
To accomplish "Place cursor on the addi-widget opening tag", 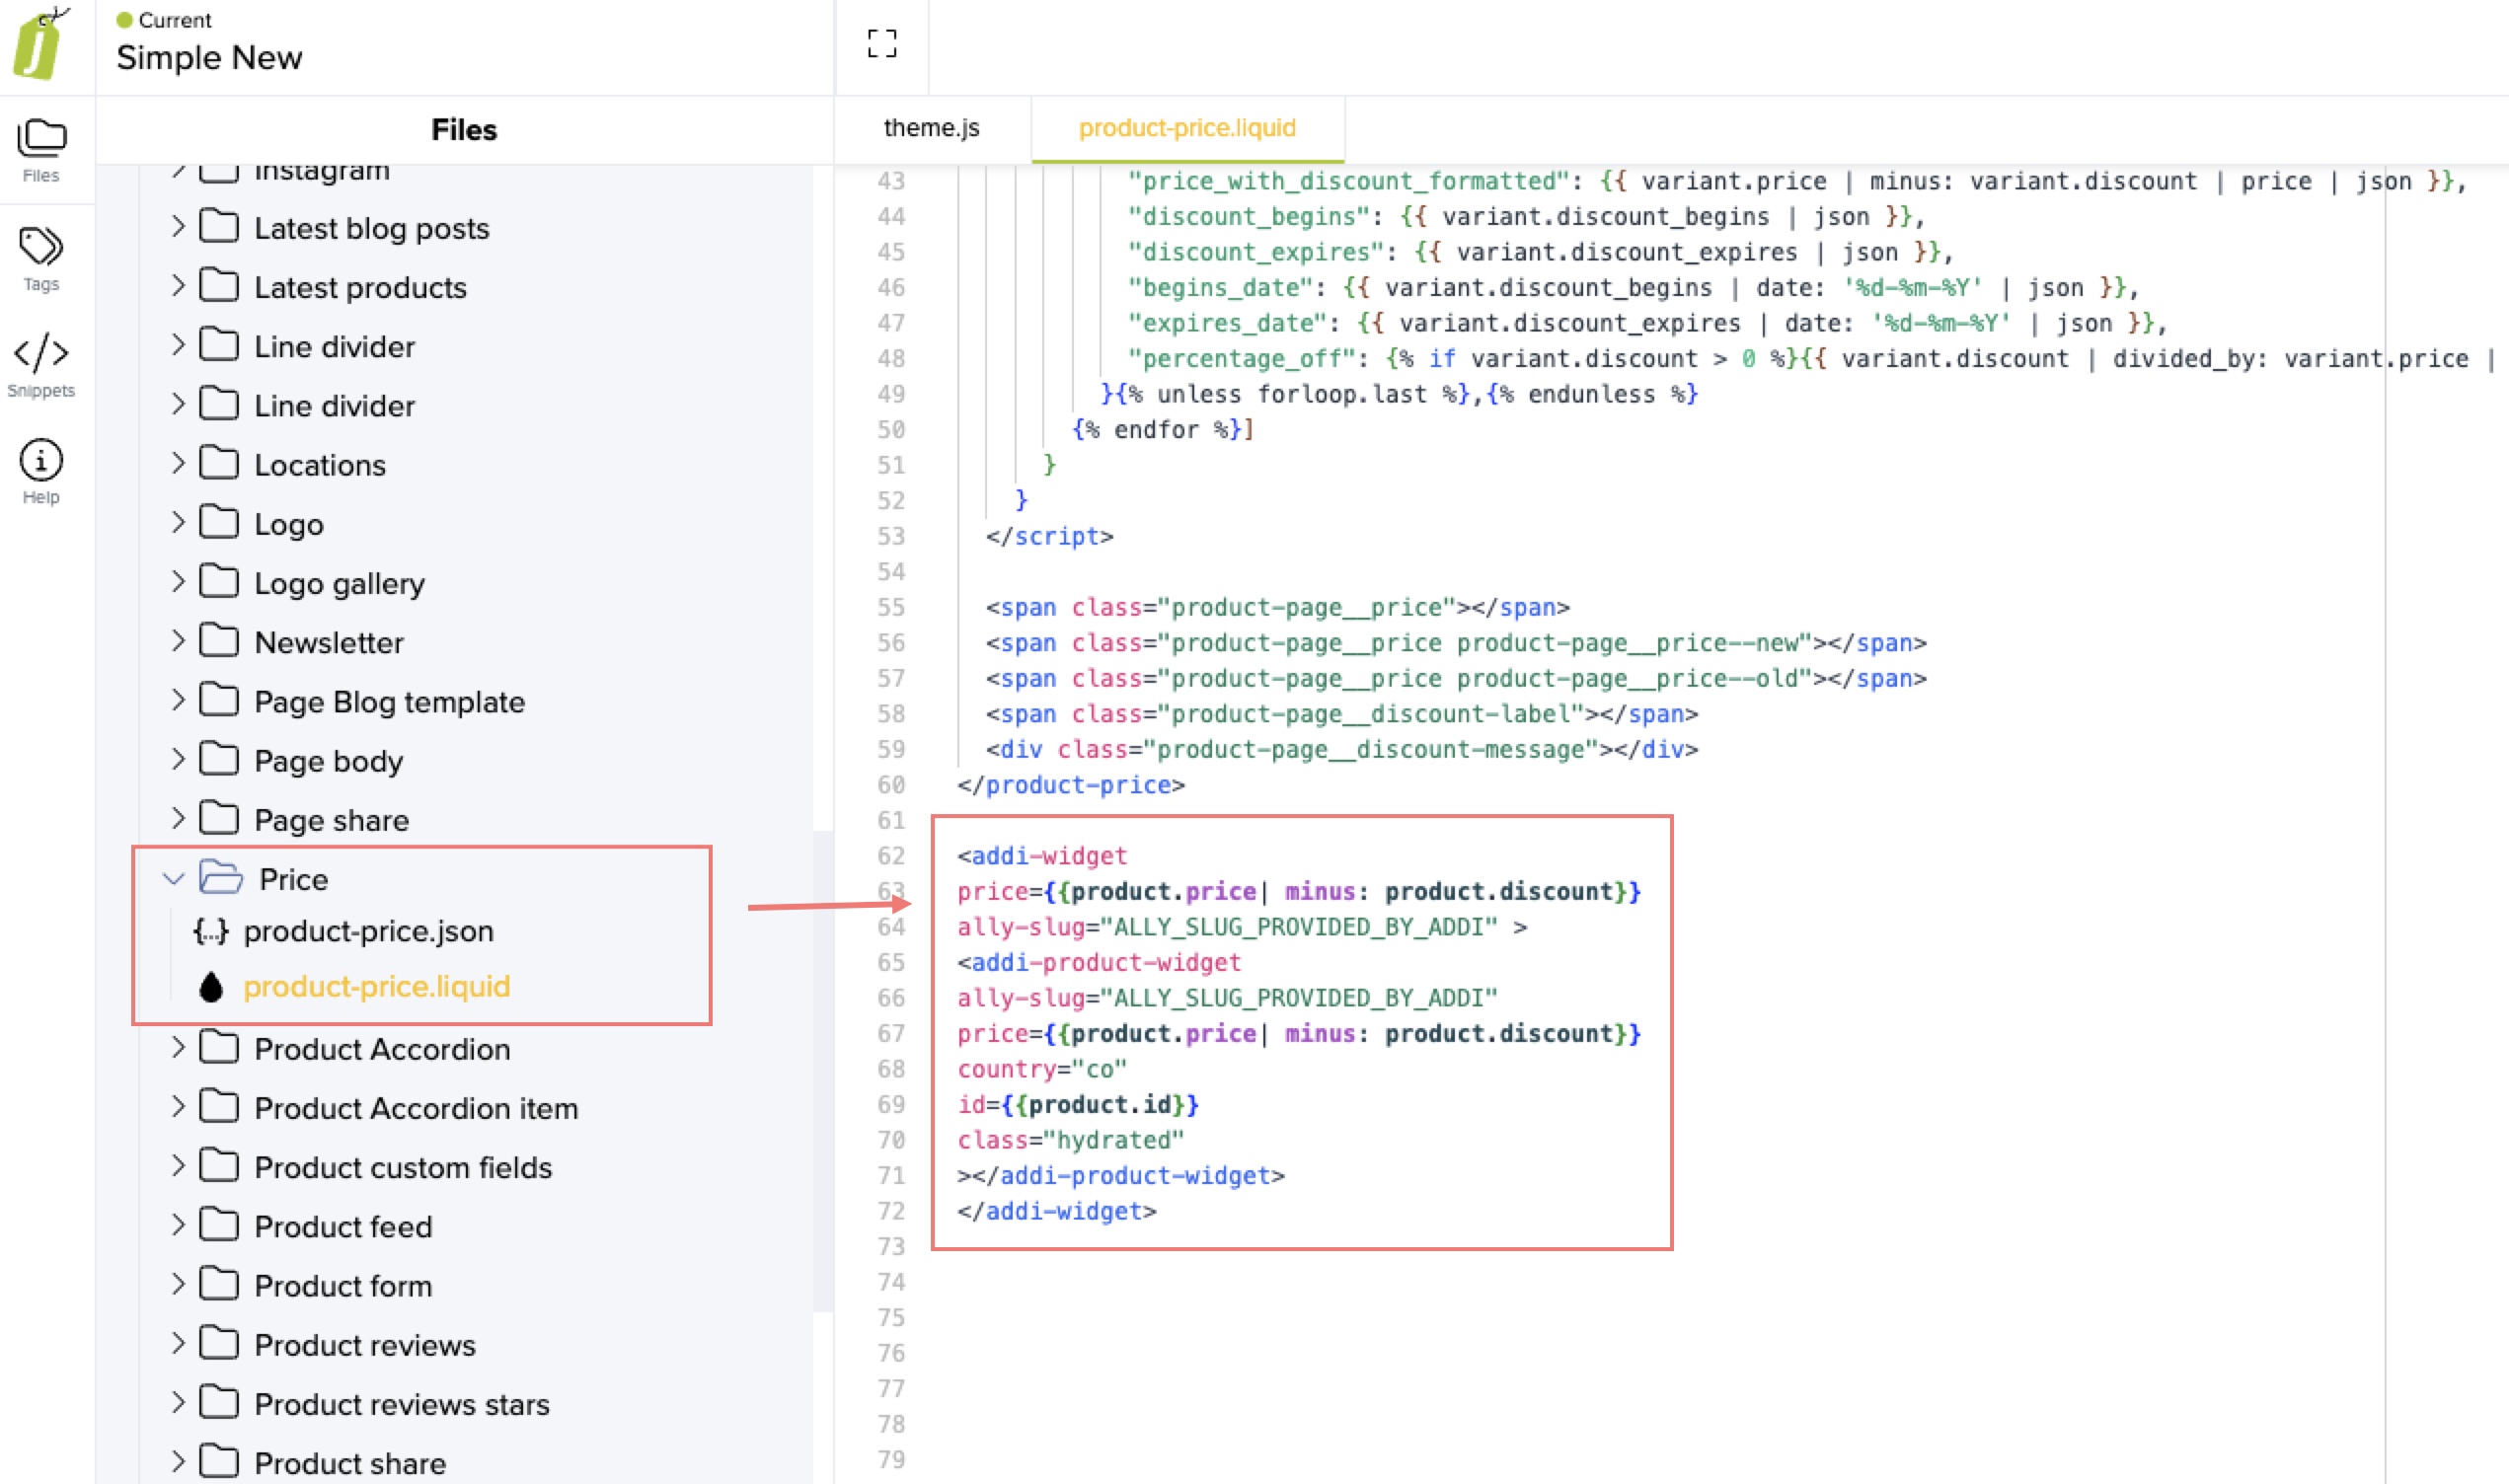I will (x=1041, y=856).
